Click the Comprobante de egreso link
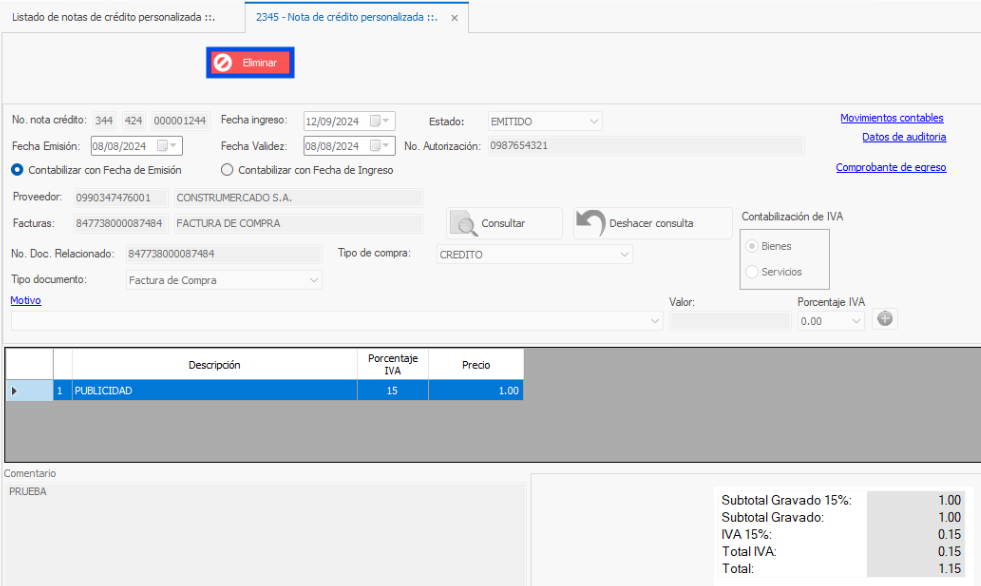The image size is (981, 586). [x=890, y=167]
